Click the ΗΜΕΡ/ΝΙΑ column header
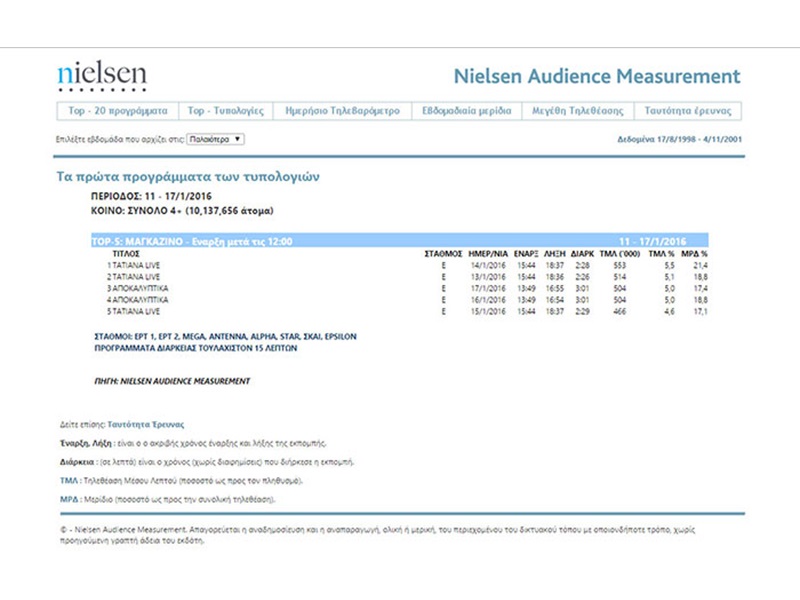800x600 pixels. click(x=488, y=254)
